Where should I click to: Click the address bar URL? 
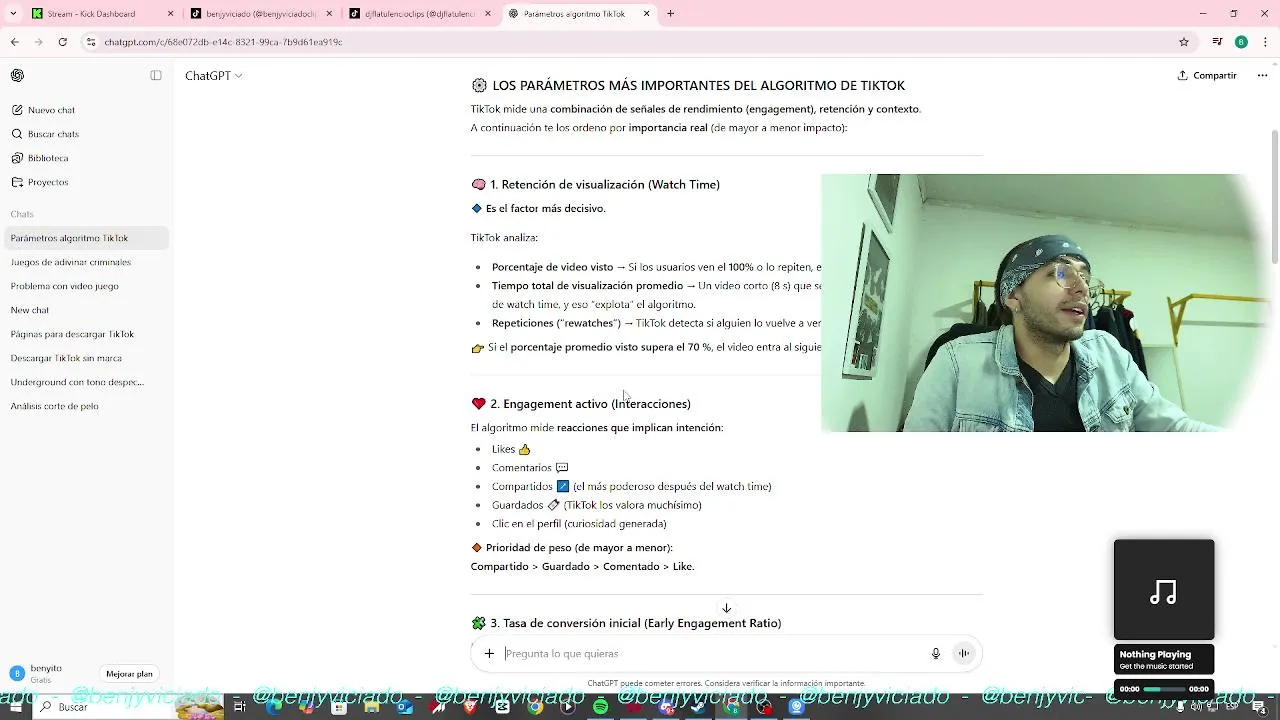pyautogui.click(x=224, y=42)
